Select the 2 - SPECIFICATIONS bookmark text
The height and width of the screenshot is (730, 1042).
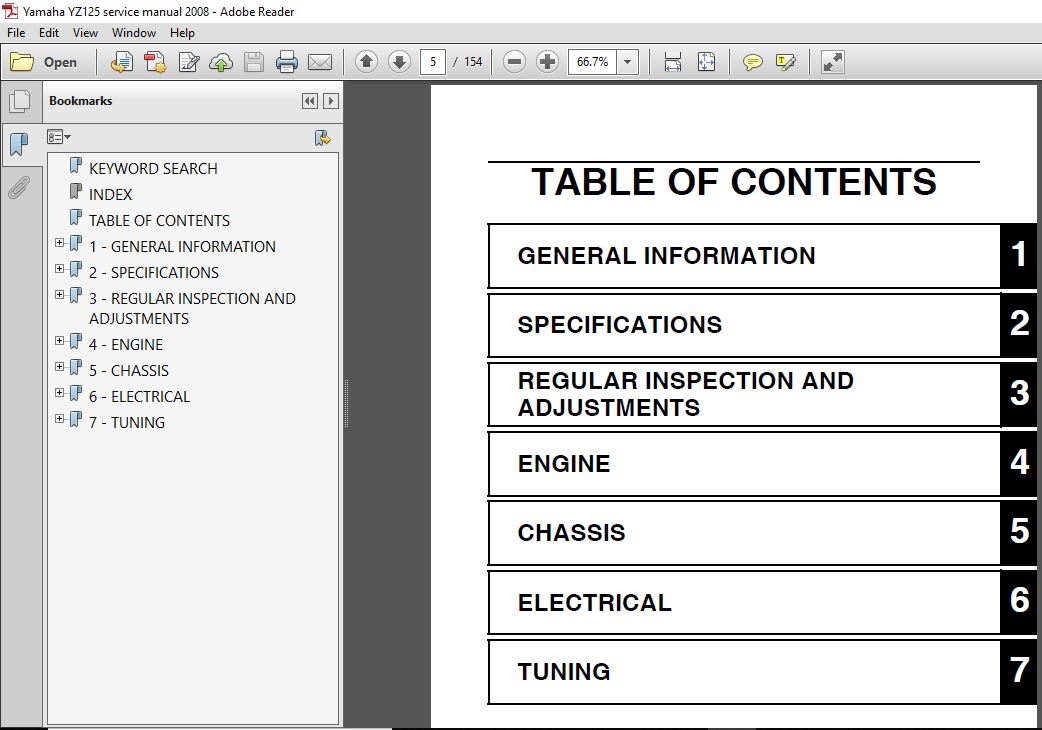(x=154, y=273)
